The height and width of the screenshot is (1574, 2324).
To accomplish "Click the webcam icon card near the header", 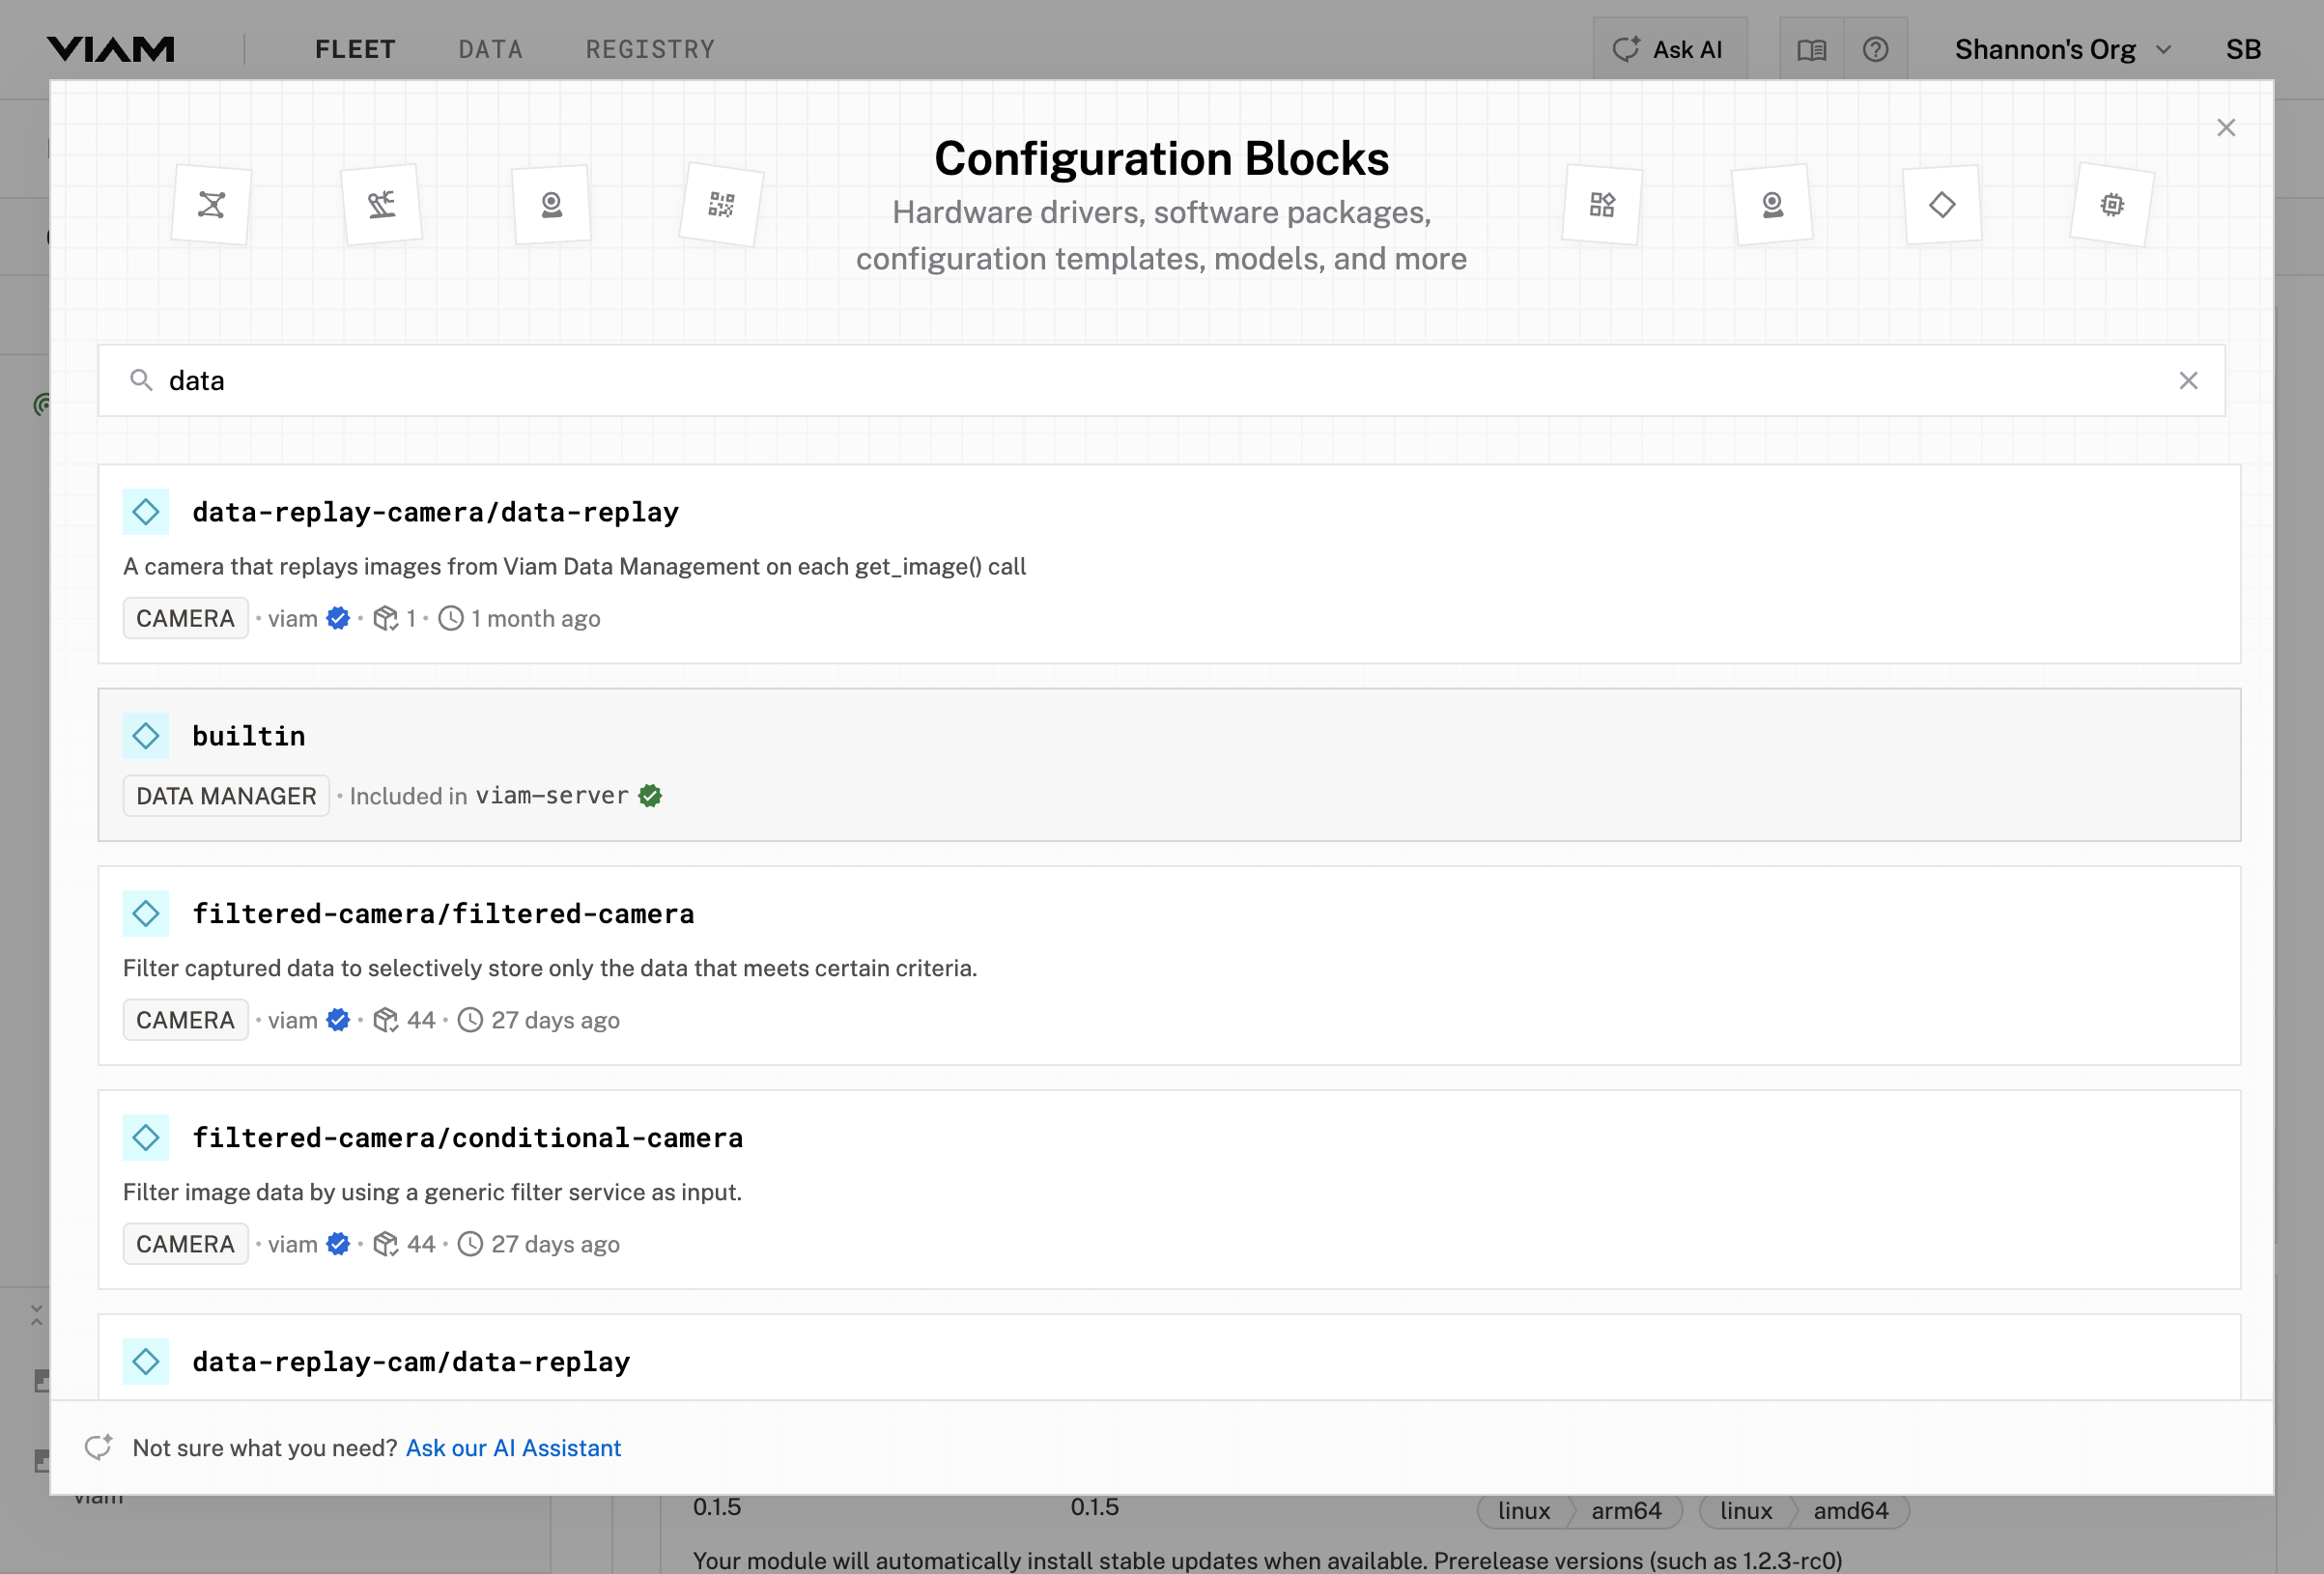I will pos(551,204).
